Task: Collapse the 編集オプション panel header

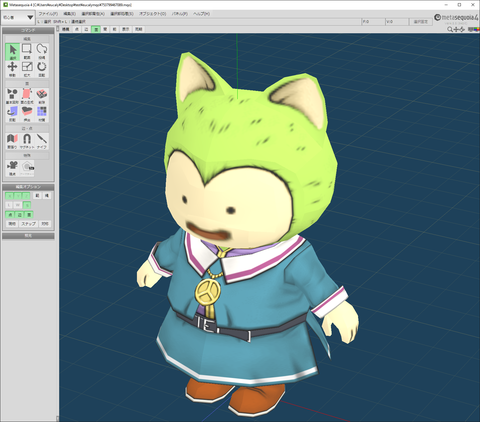Action: click(28, 187)
